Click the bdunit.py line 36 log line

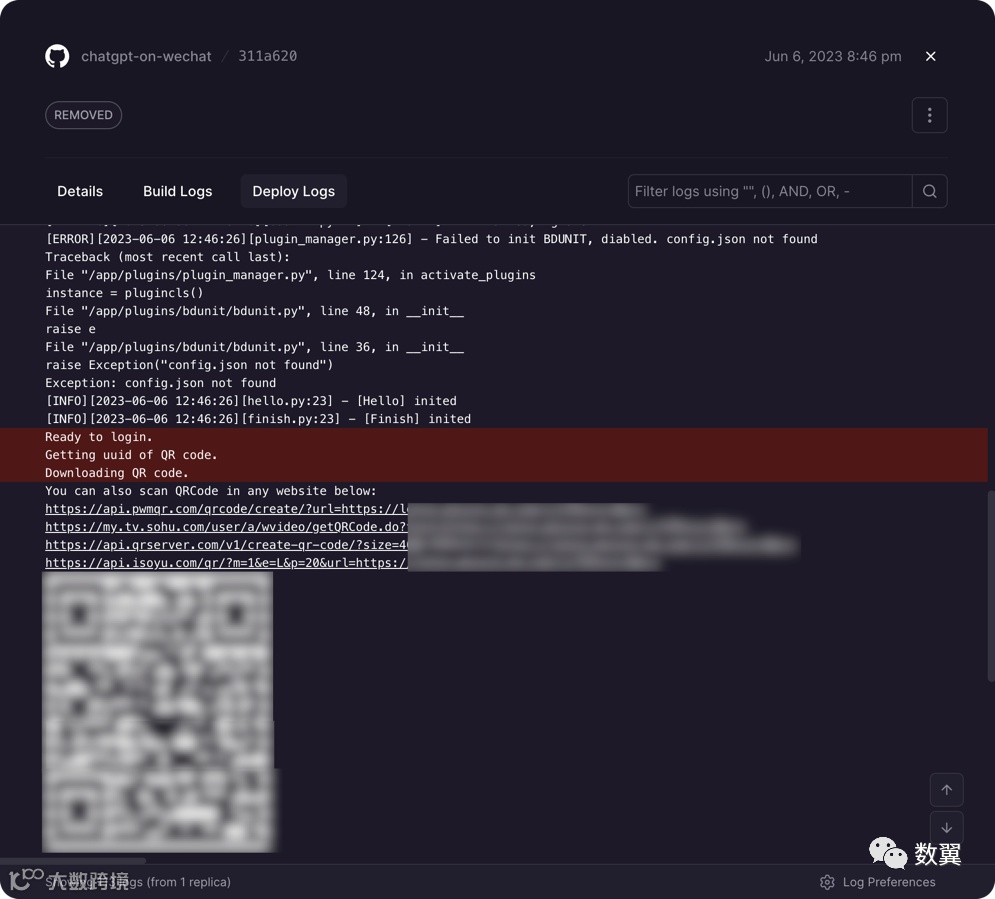coord(254,347)
